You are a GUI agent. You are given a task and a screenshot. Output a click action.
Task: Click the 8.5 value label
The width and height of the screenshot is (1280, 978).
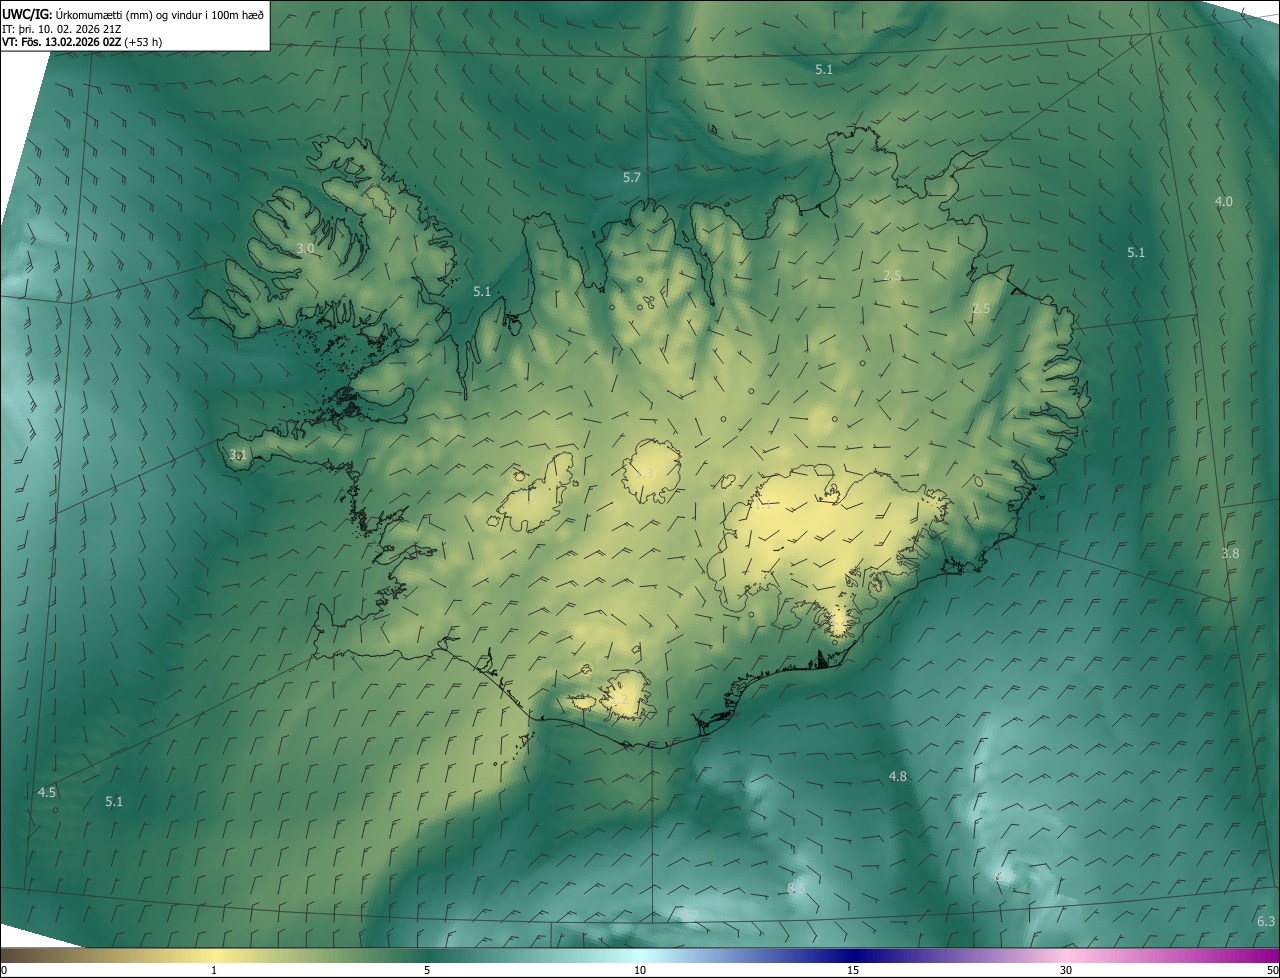[x=796, y=888]
